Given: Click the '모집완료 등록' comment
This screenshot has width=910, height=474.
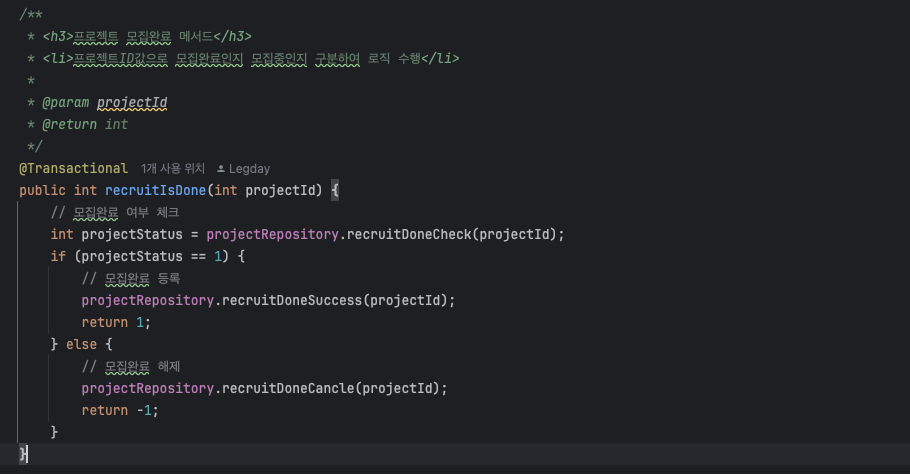Looking at the screenshot, I should pos(131,278).
